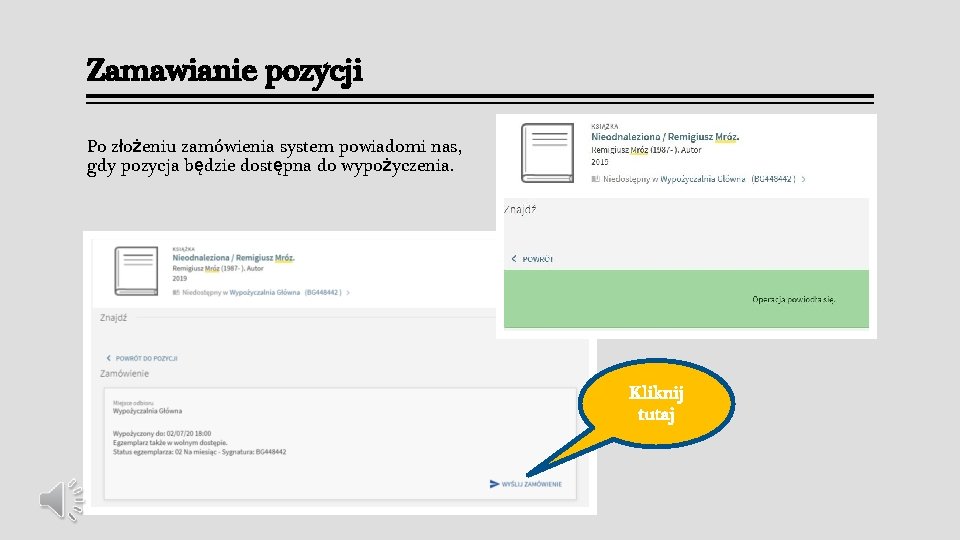Open Nieodnaleziona title link in order form
The image size is (960, 540).
click(233, 258)
